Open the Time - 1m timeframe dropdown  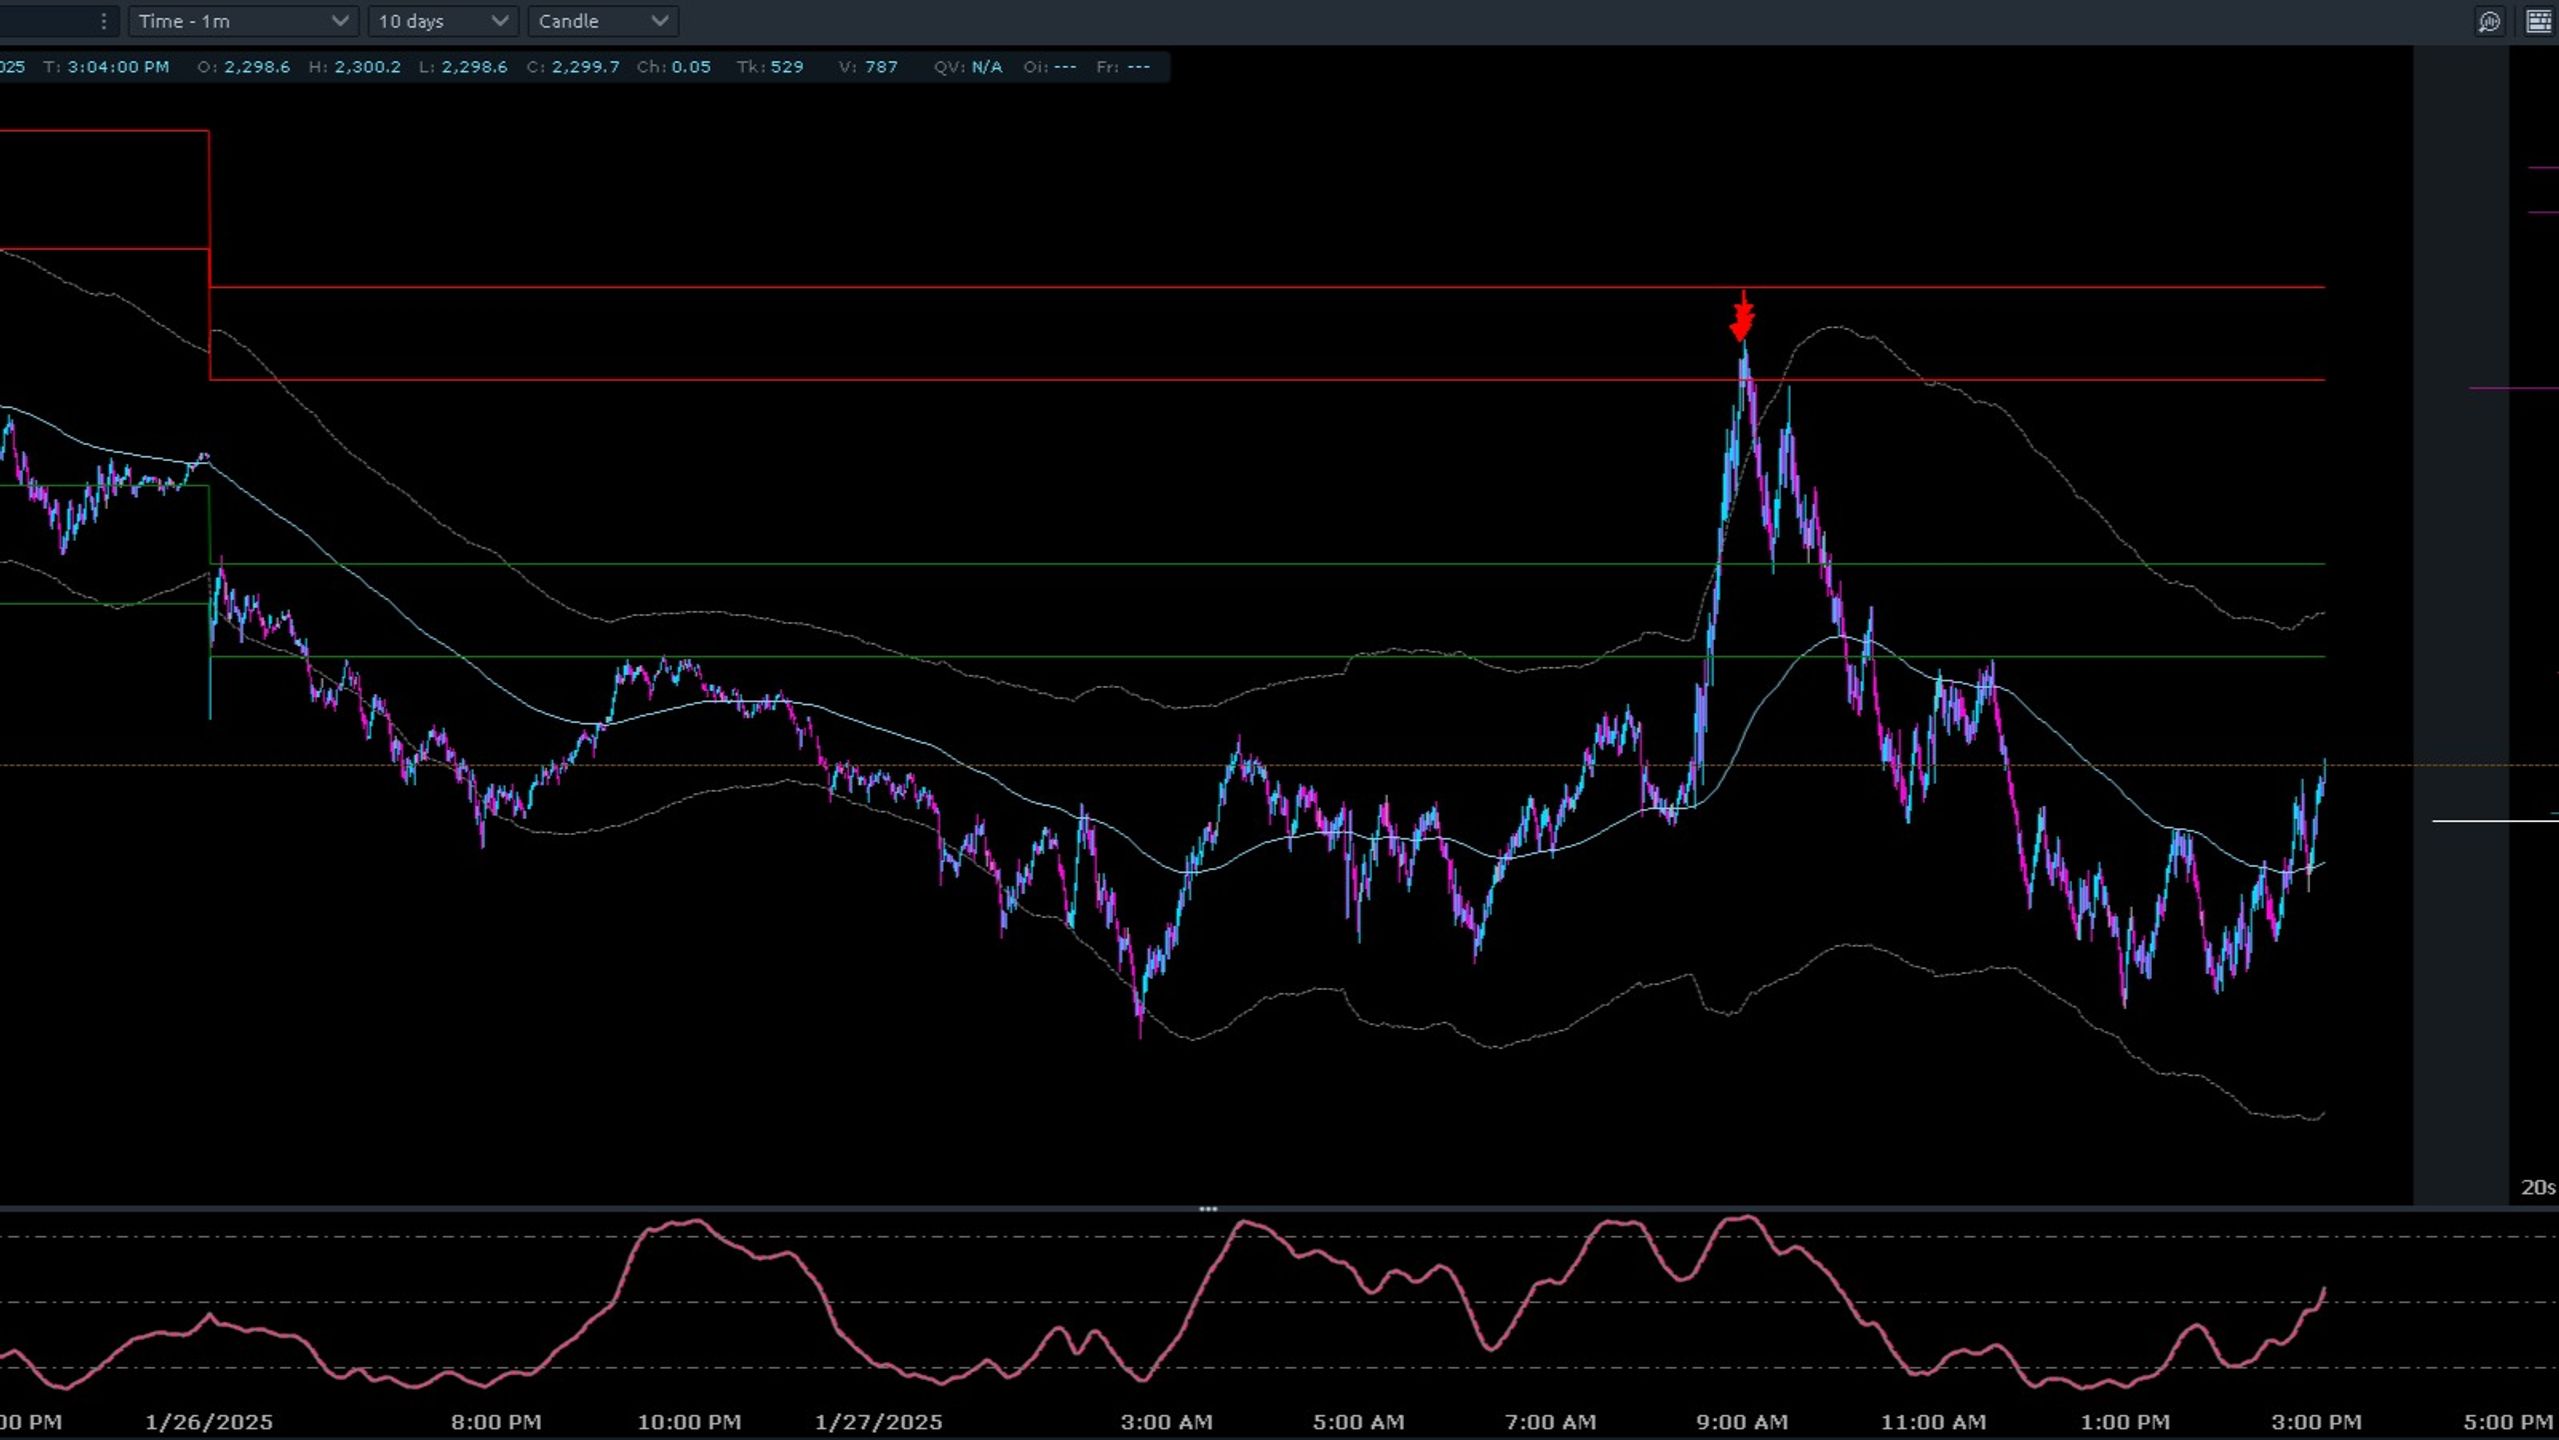pos(243,21)
